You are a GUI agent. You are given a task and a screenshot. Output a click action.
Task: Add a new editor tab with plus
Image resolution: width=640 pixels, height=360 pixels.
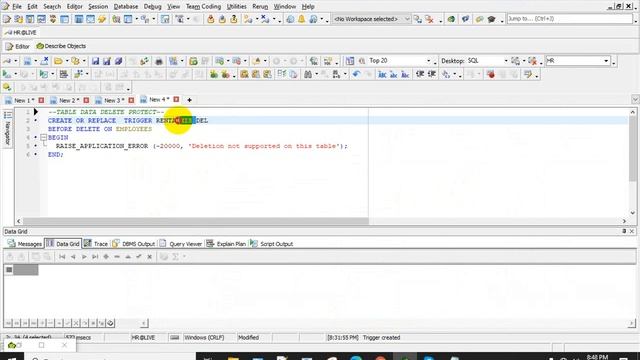tap(189, 100)
